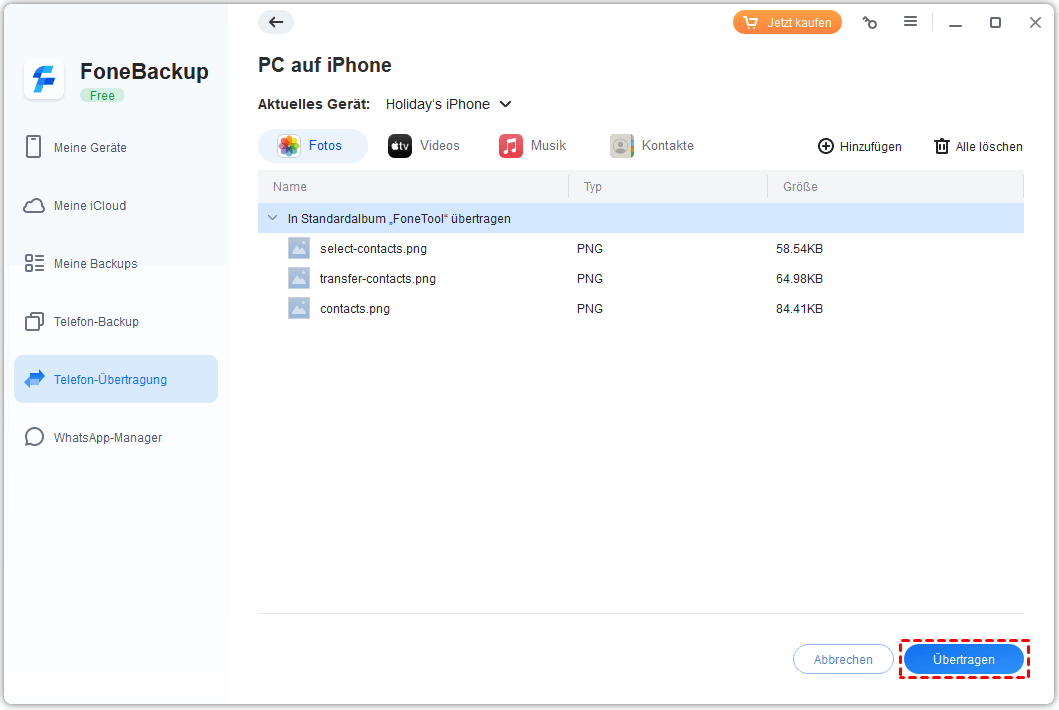This screenshot has height=710, width=1059.
Task: Click the Telefon-Backup copy icon
Action: [x=34, y=322]
